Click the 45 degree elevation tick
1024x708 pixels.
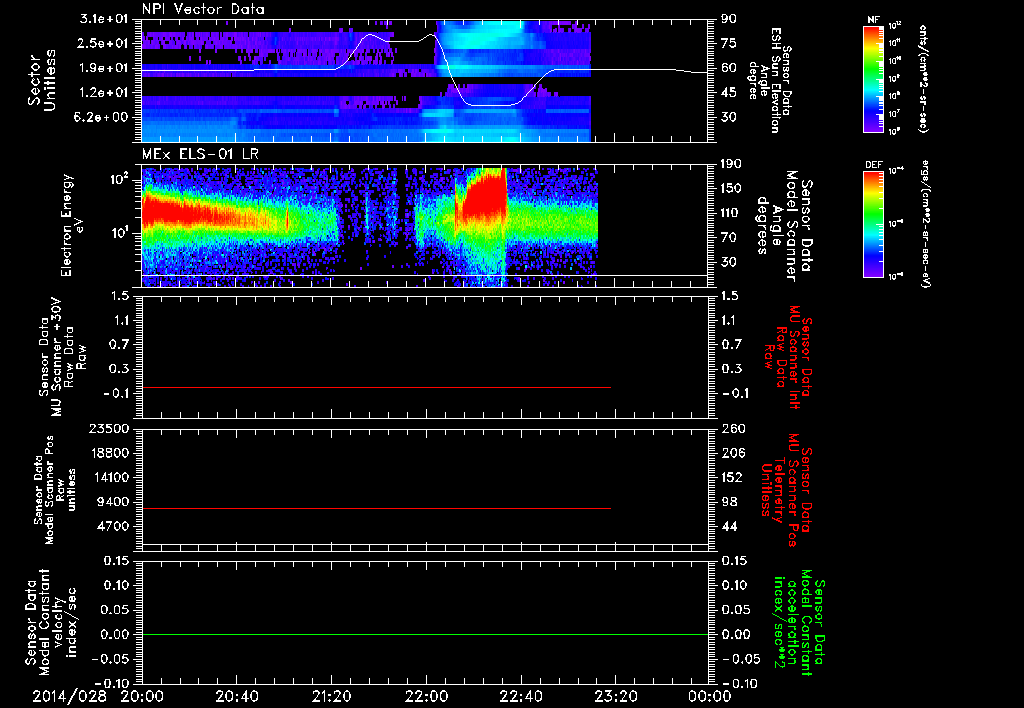728,93
